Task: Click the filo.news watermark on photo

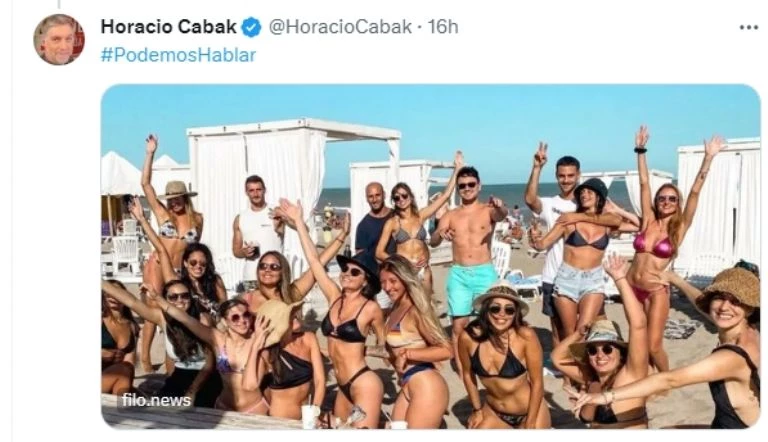Action: 156,400
